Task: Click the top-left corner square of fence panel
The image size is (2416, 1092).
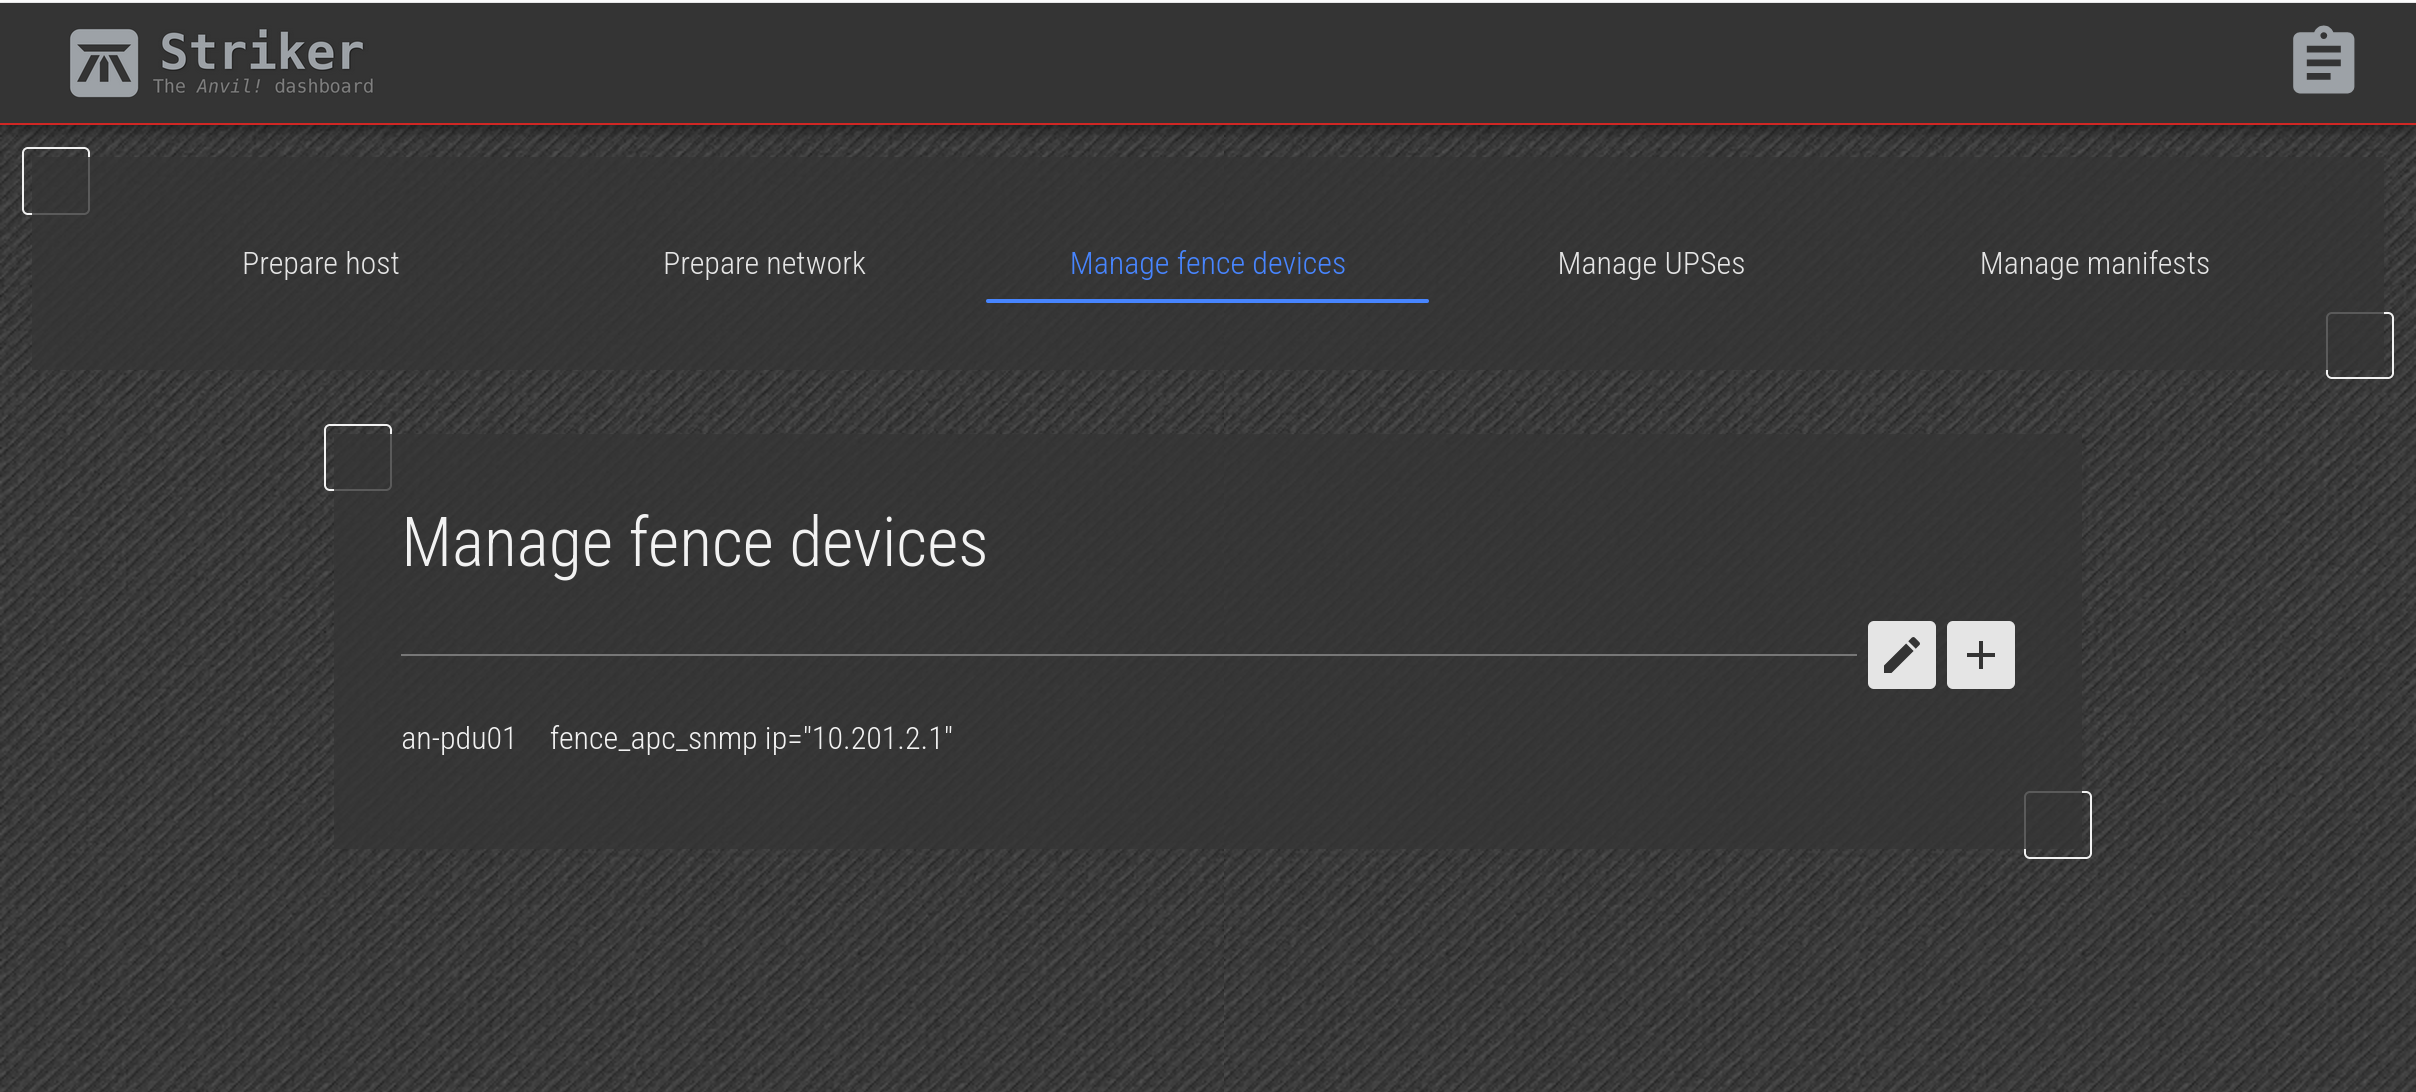Action: [x=358, y=457]
